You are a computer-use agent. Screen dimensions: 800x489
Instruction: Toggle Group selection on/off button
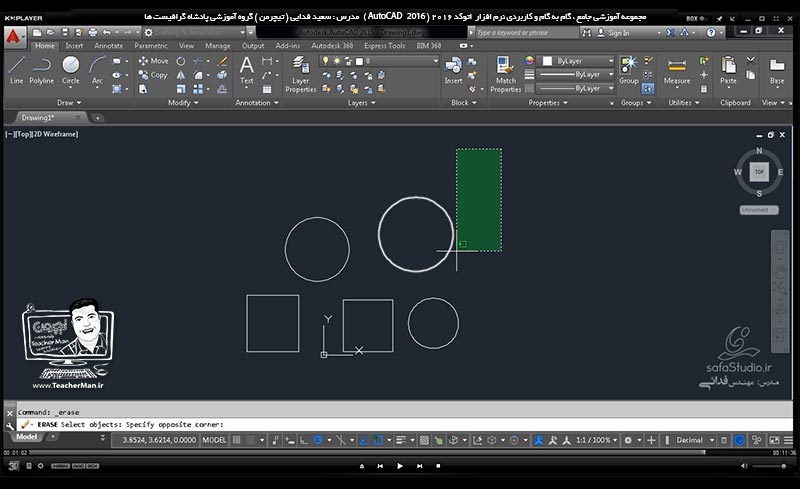(647, 89)
